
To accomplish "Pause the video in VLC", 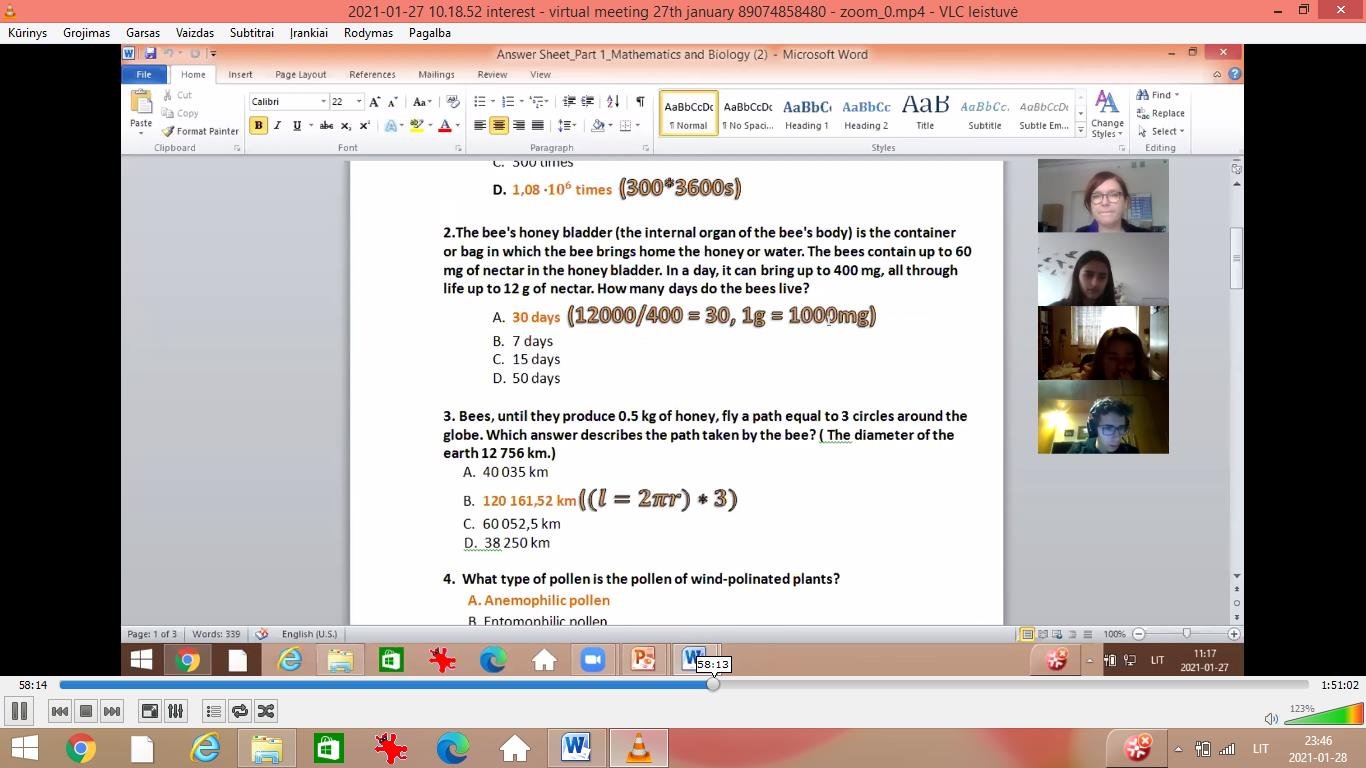I will coord(19,711).
